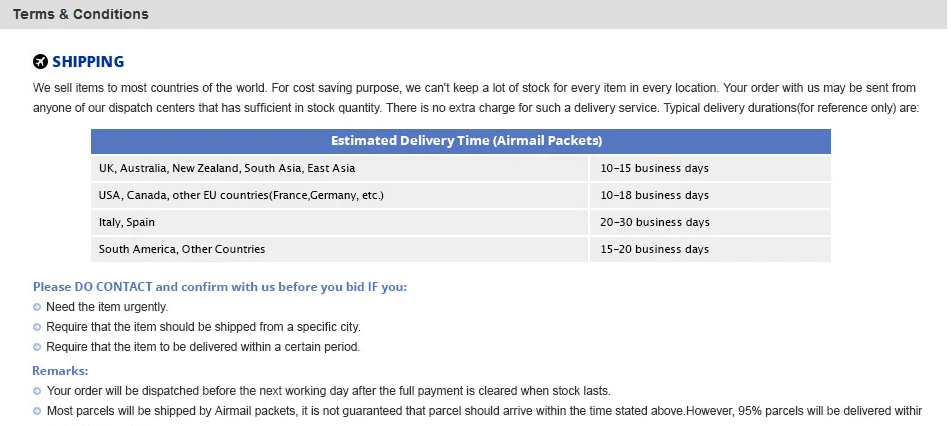
Task: Select the 20-30 business days cell
Action: point(710,222)
